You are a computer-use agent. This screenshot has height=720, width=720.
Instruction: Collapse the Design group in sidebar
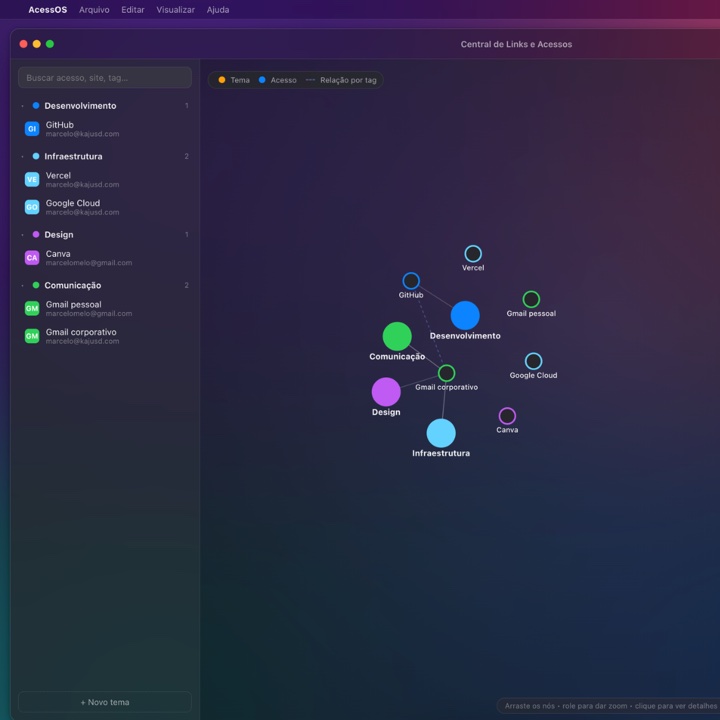[x=22, y=235]
